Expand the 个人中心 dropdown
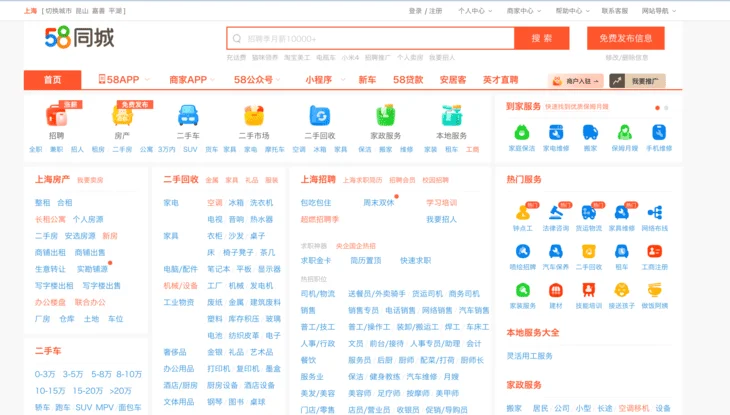The width and height of the screenshot is (730, 415). pos(475,11)
